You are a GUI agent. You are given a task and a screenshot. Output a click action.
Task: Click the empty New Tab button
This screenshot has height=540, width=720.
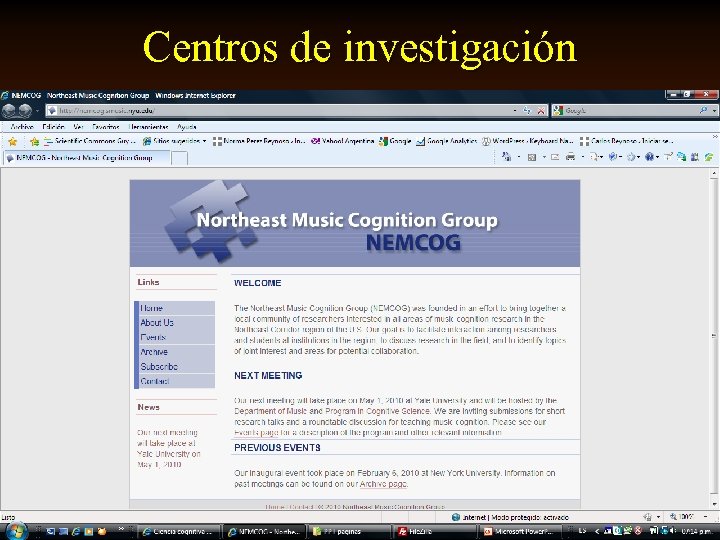coord(180,158)
